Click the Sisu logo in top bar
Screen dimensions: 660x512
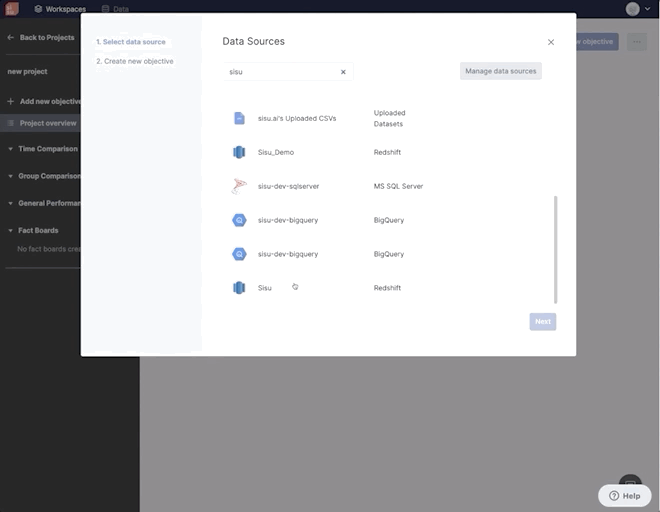coord(11,8)
